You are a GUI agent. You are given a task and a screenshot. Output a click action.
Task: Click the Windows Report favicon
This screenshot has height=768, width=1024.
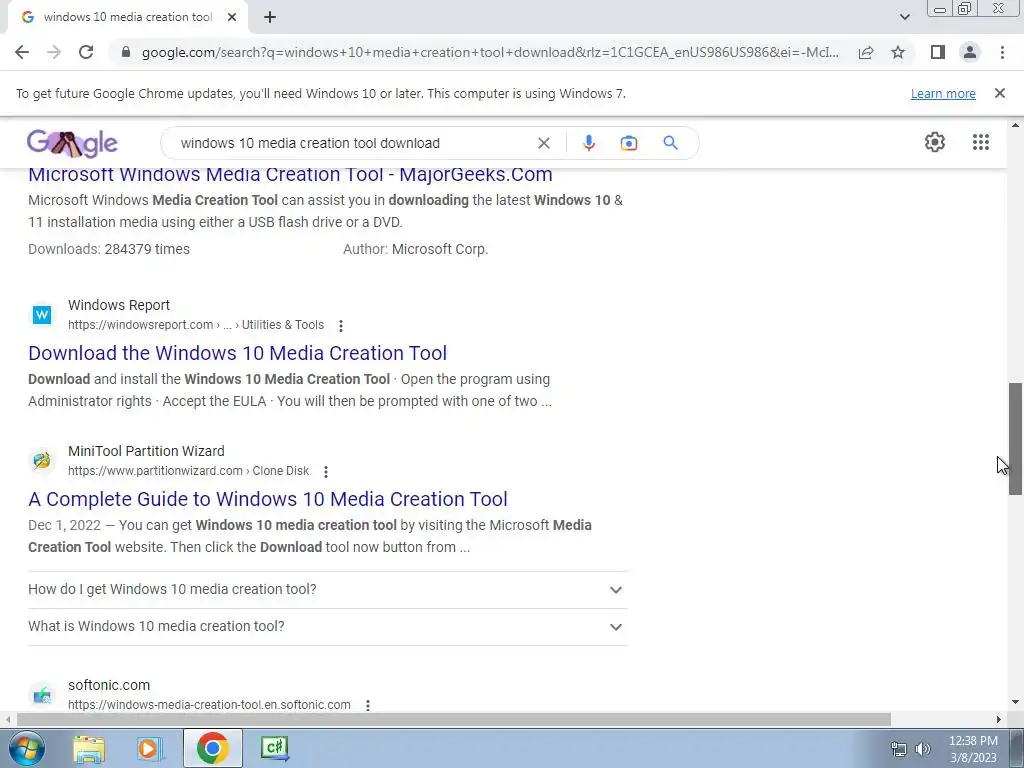(x=42, y=315)
